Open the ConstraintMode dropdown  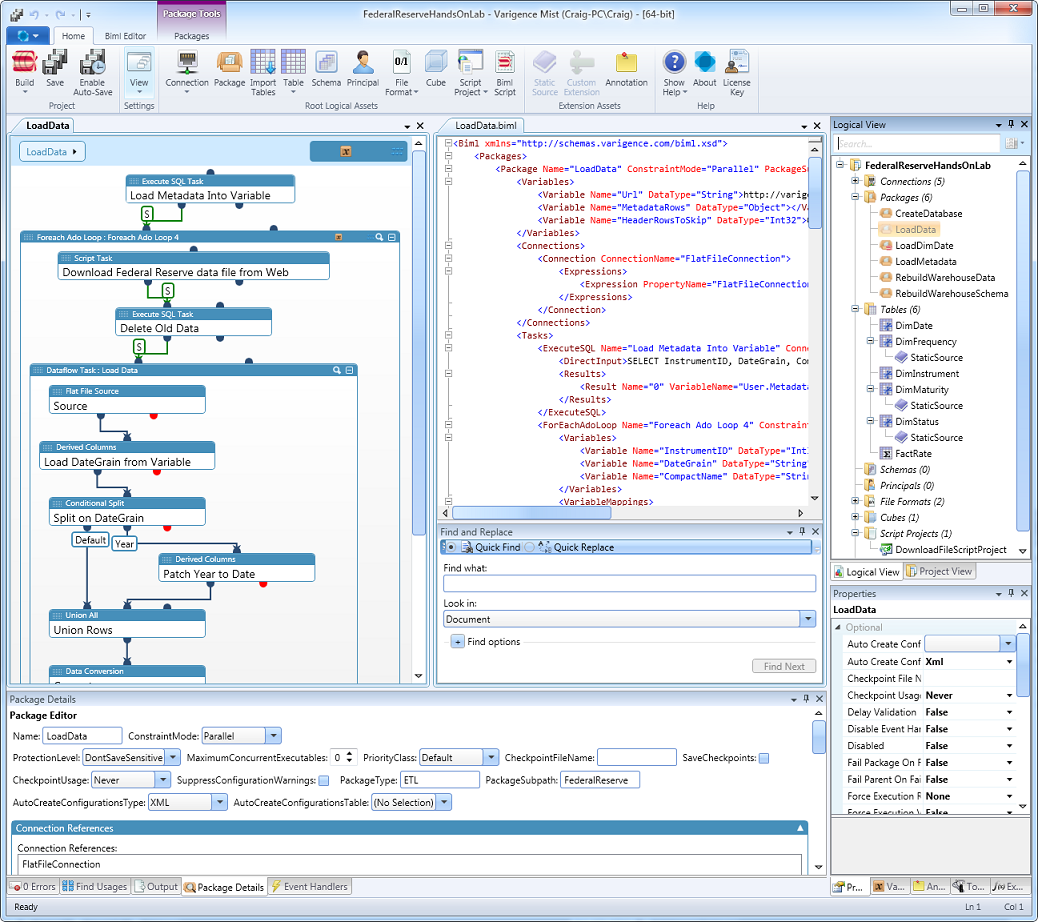coord(273,735)
